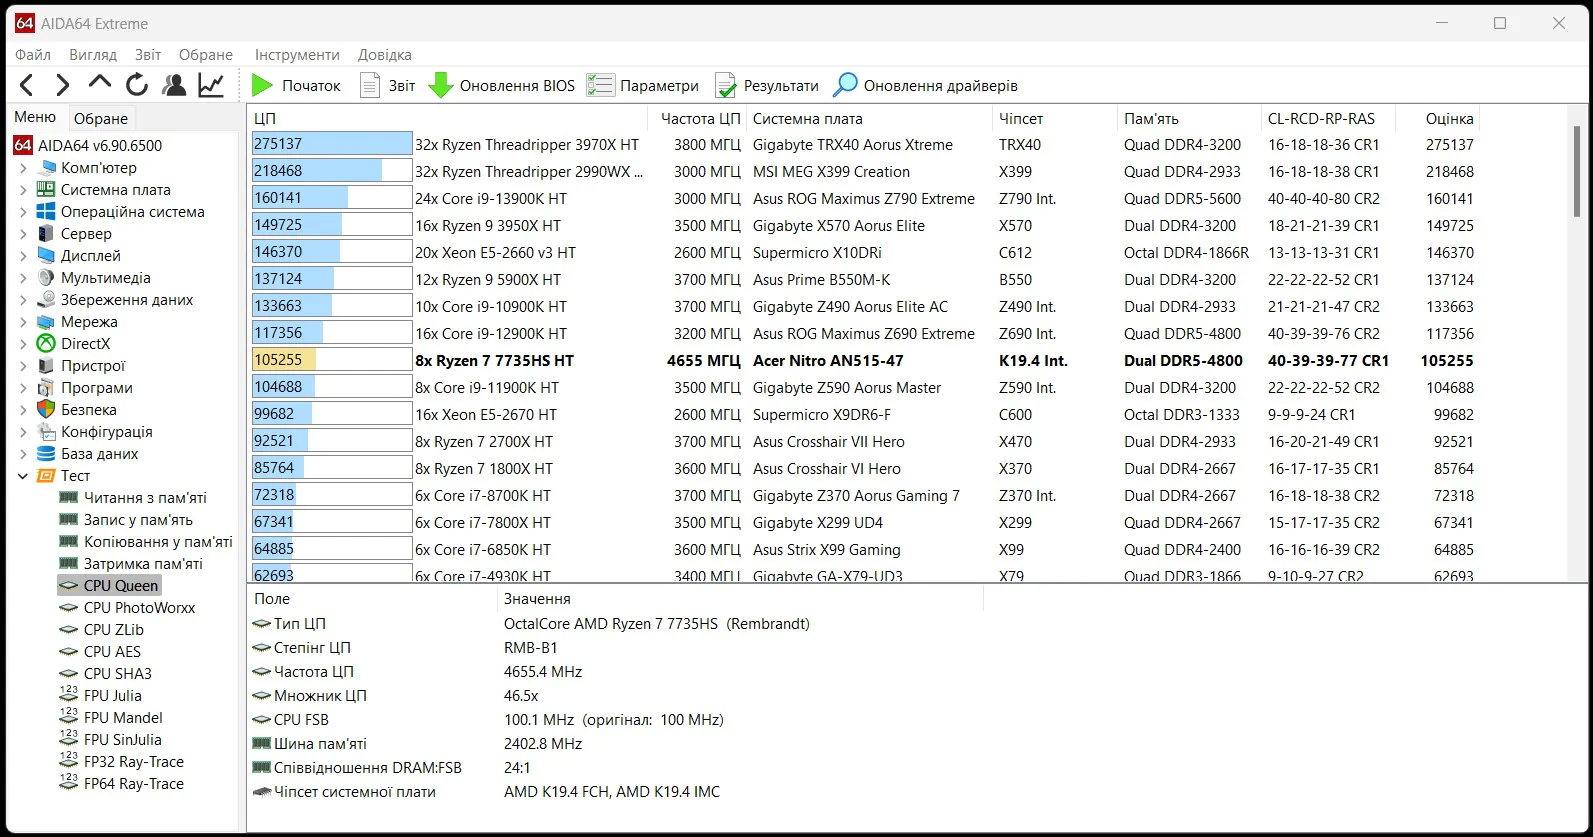
Task: Select the FPU Julia benchmark
Action: [x=100, y=696]
